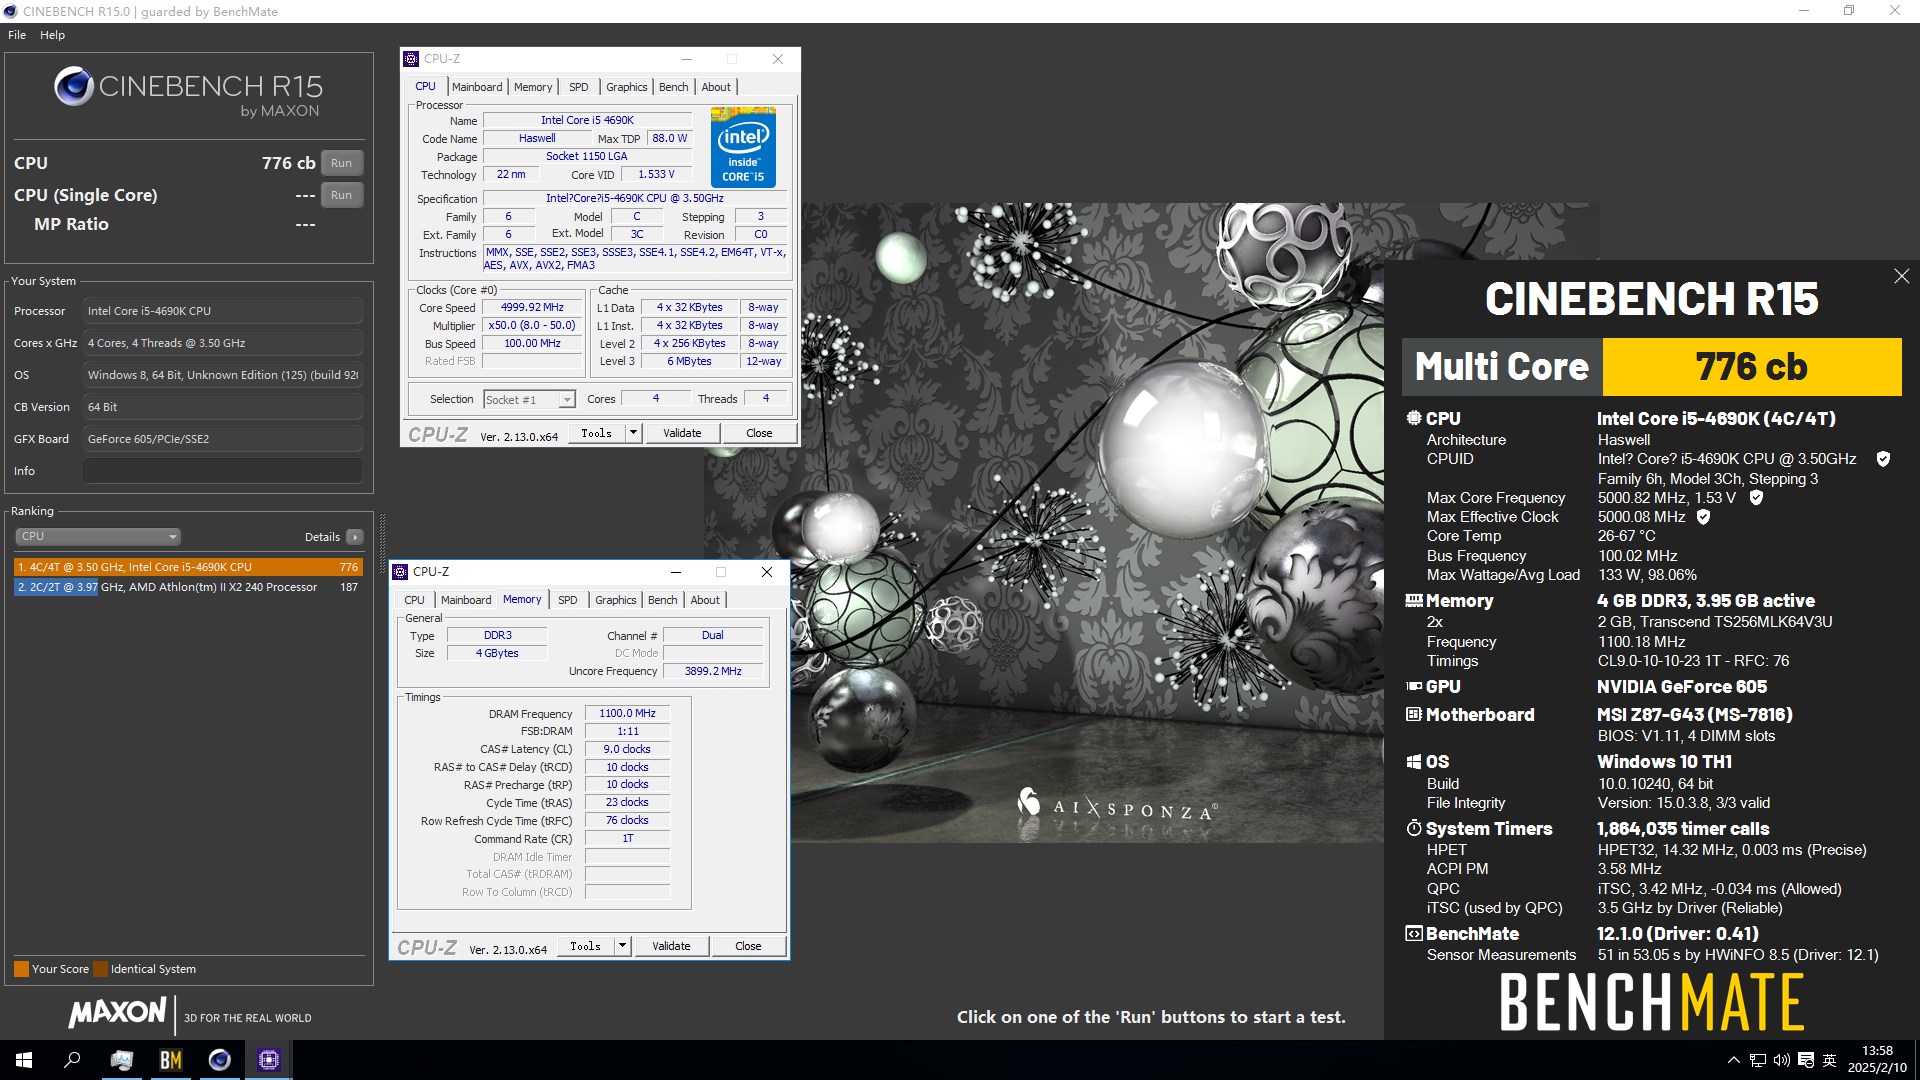Run the CPU multi-core benchmark

[x=341, y=163]
